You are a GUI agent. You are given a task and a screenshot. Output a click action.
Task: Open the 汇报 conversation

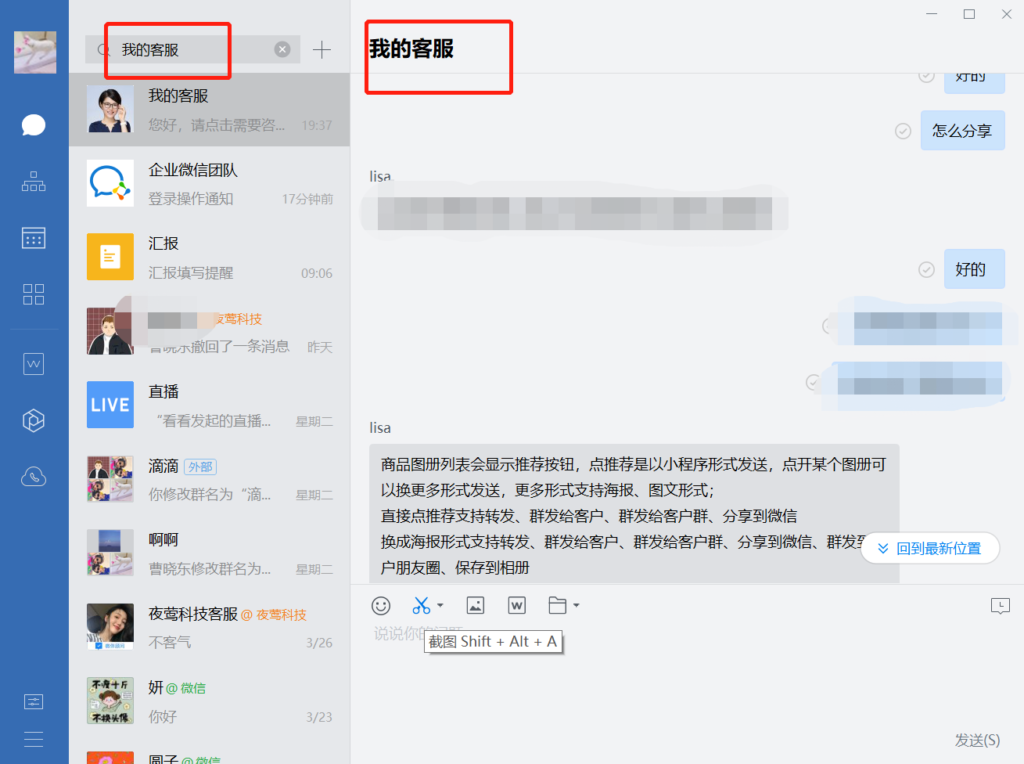(210, 257)
